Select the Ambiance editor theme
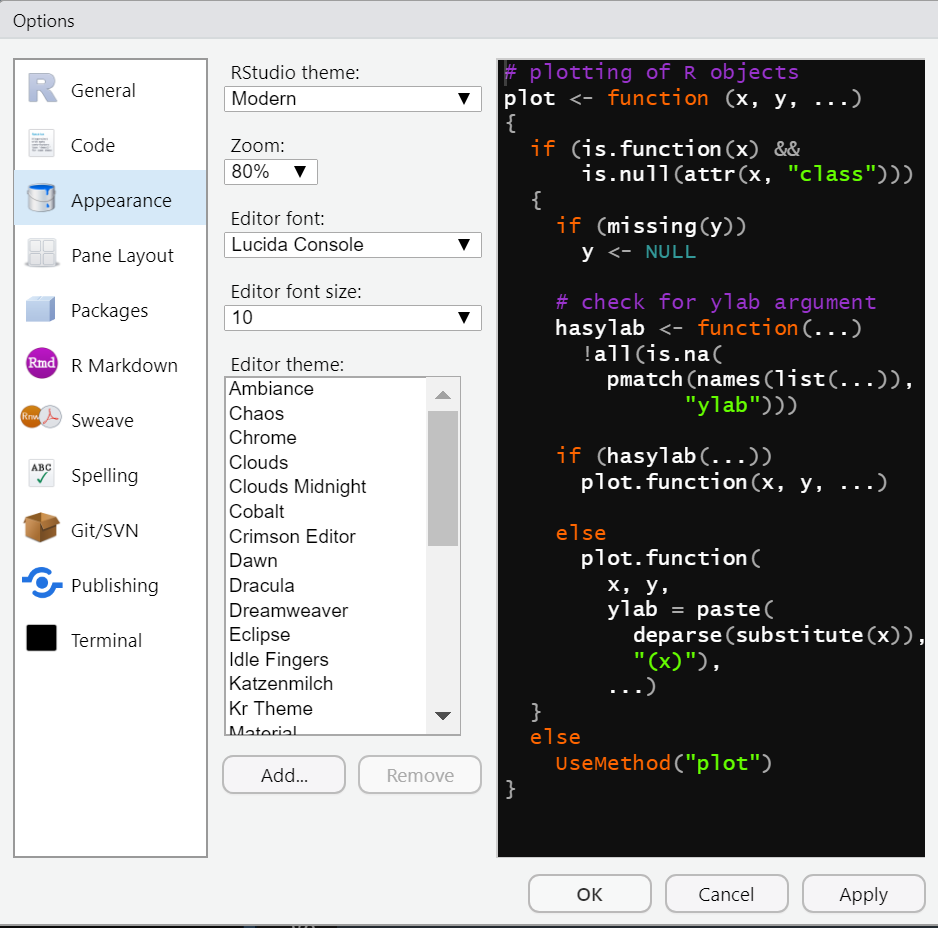 click(326, 389)
